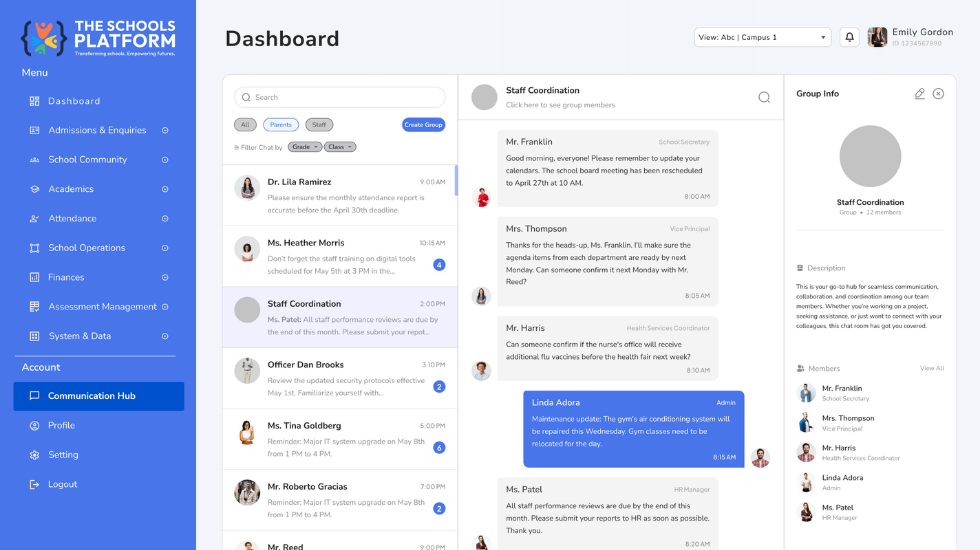The height and width of the screenshot is (550, 980).
Task: Open the notifications bell icon
Action: 849,38
